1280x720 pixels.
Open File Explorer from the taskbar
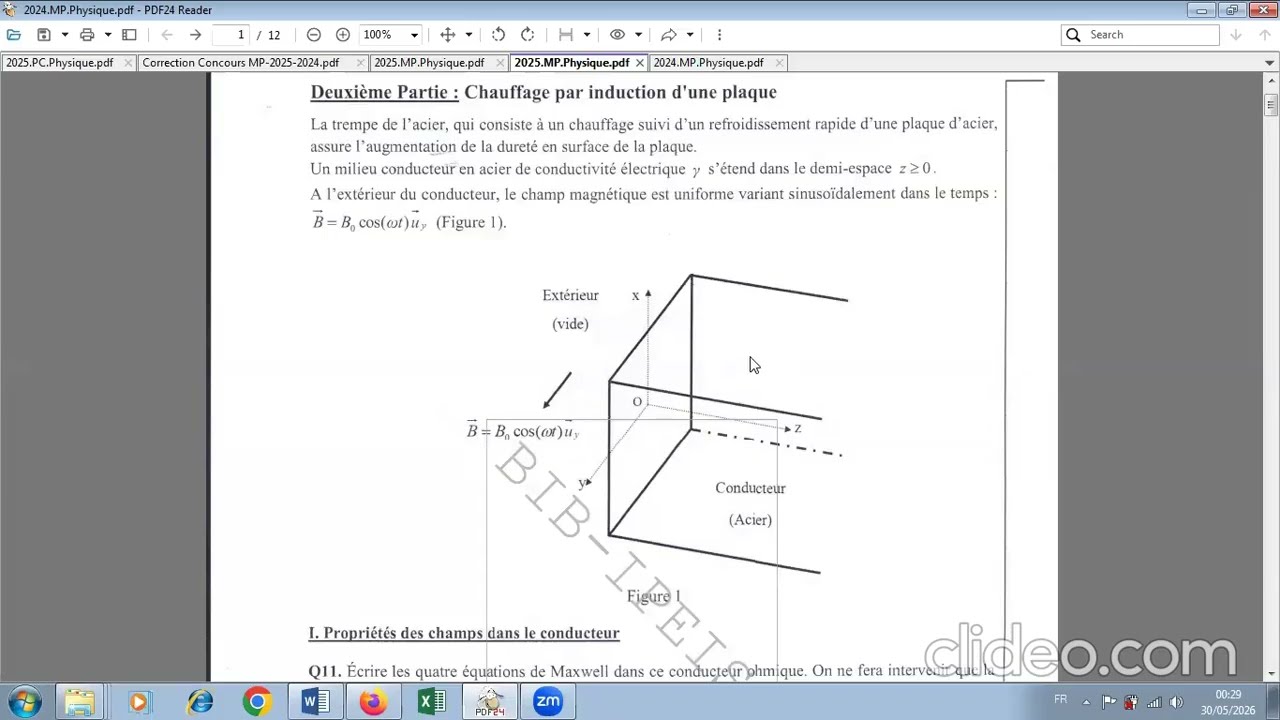80,702
